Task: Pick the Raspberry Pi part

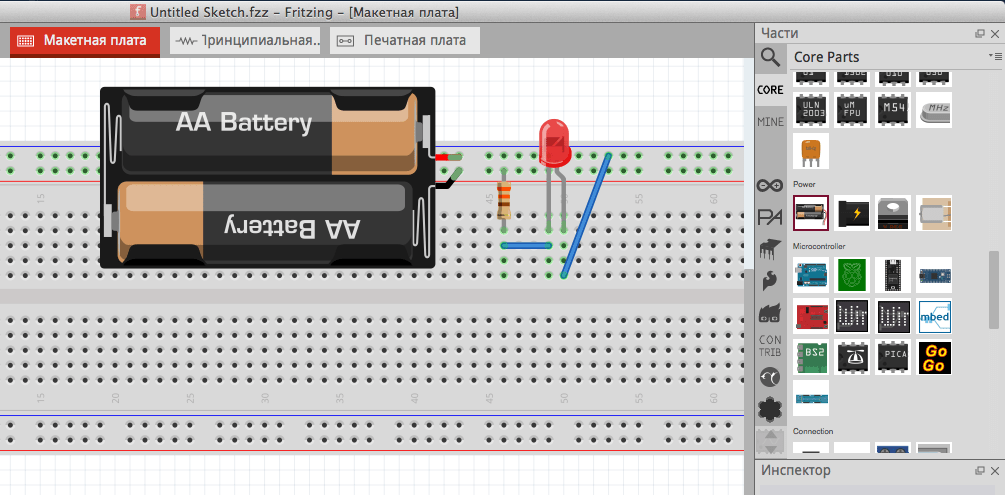Action: pos(853,275)
